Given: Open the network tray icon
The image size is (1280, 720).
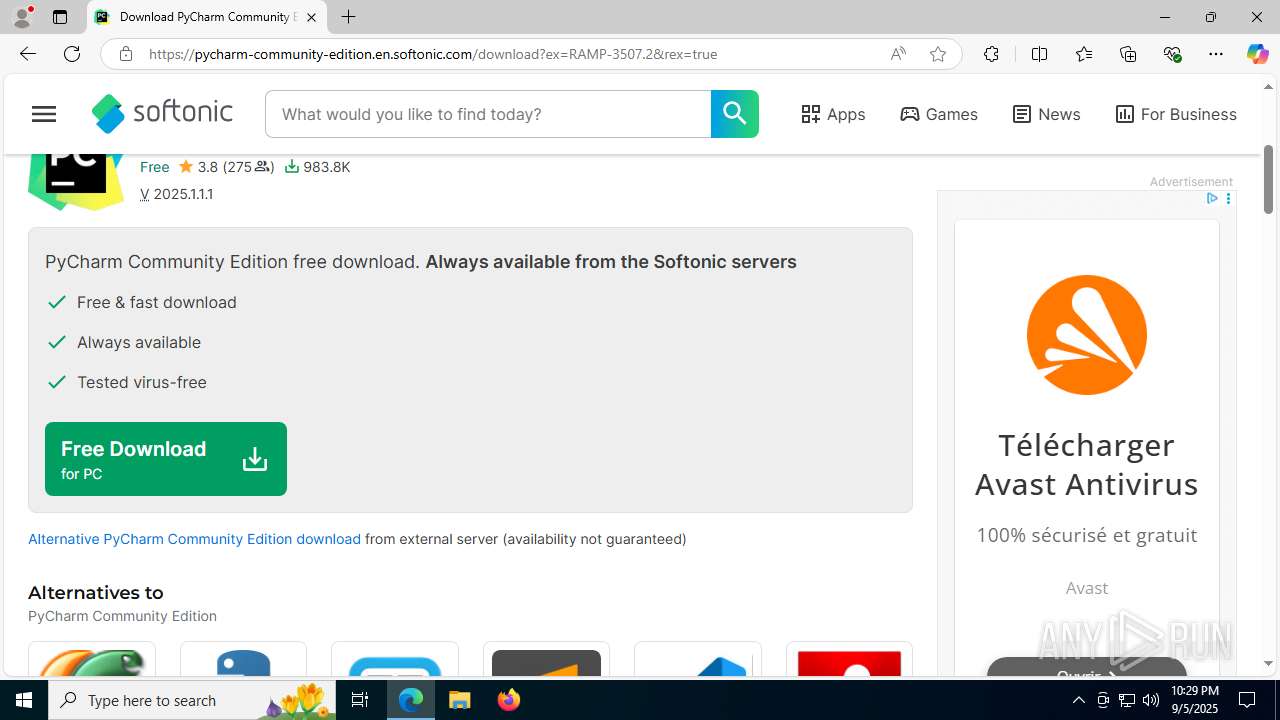Looking at the screenshot, I should [1127, 700].
